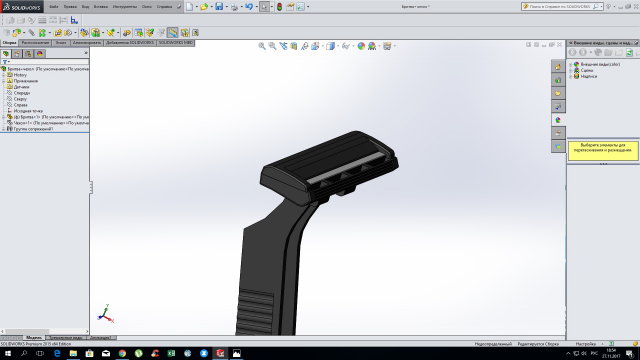Open the dropdown arrow beside the Save icon
This screenshot has width=640, height=360.
(x=227, y=7)
